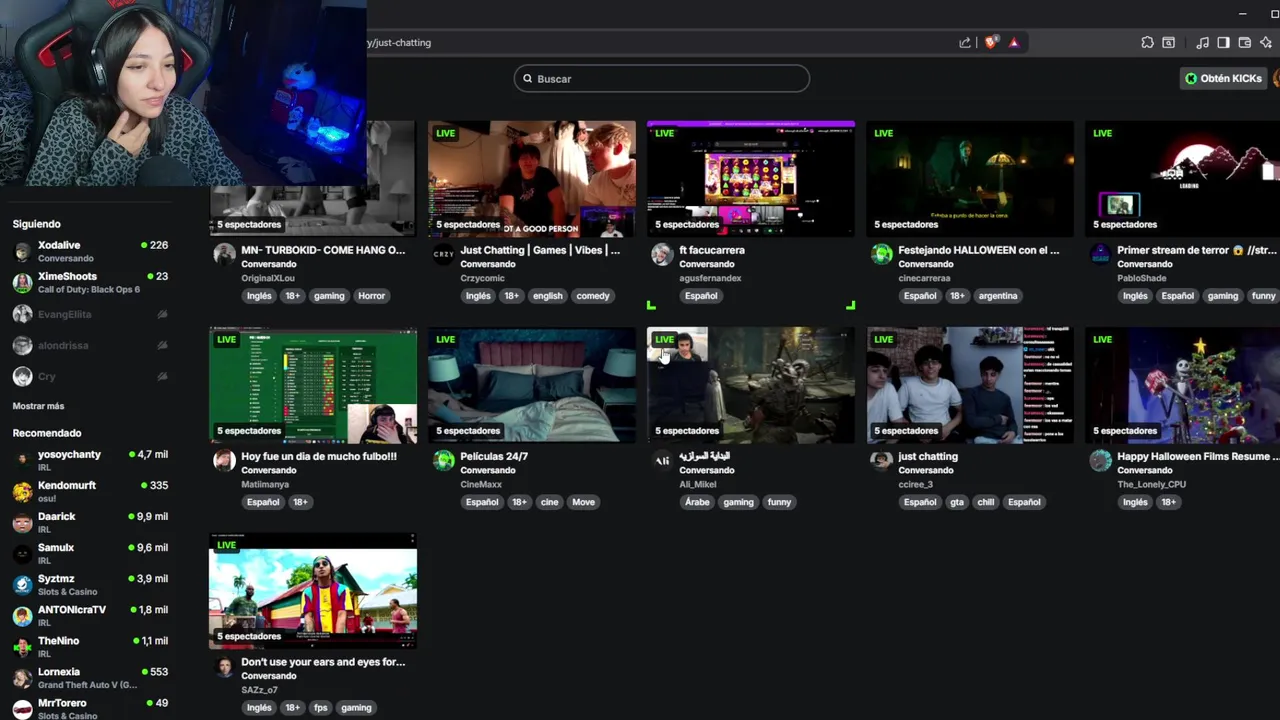
Task: Open the PabloShade channel name link
Action: pyautogui.click(x=1142, y=278)
